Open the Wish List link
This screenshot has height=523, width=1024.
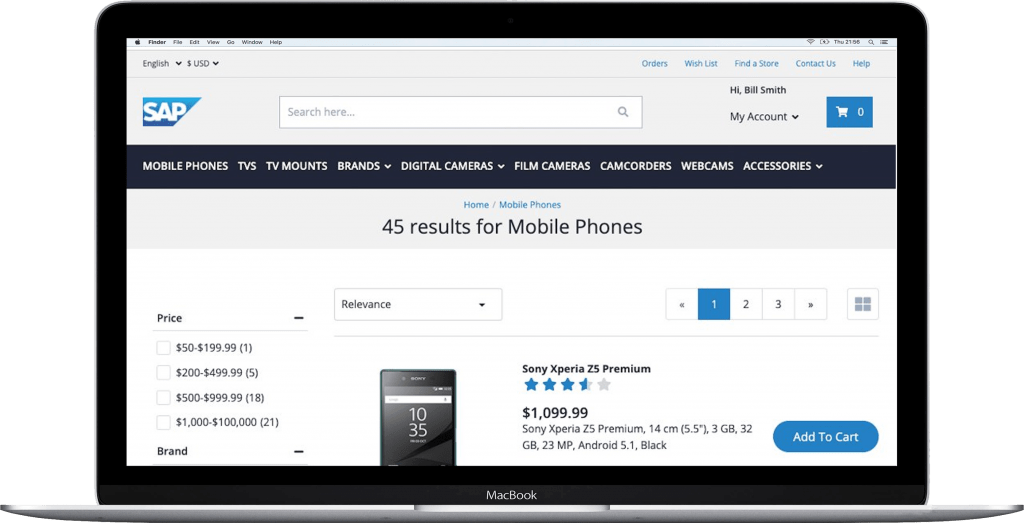700,64
